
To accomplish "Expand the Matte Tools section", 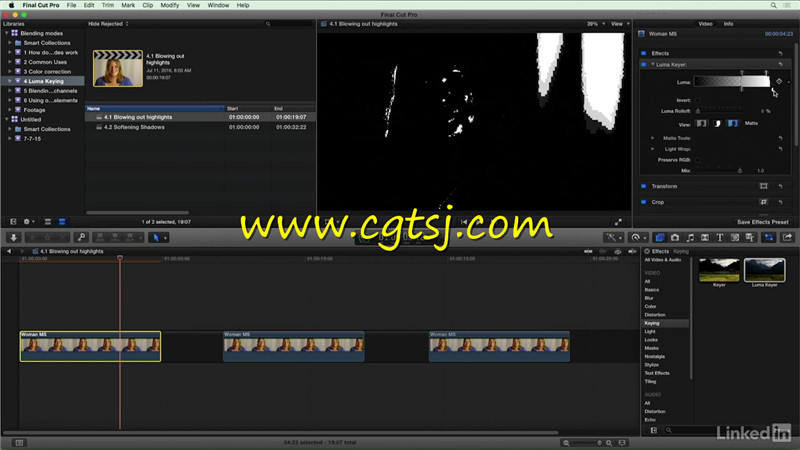I will pos(653,138).
